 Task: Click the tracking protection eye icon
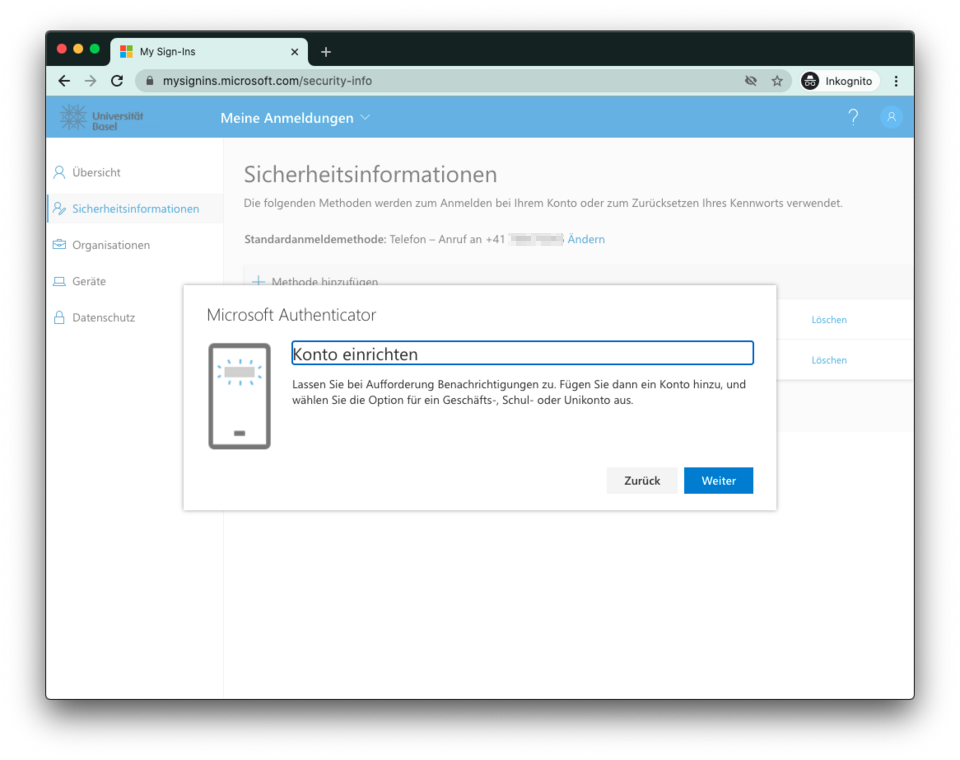751,81
